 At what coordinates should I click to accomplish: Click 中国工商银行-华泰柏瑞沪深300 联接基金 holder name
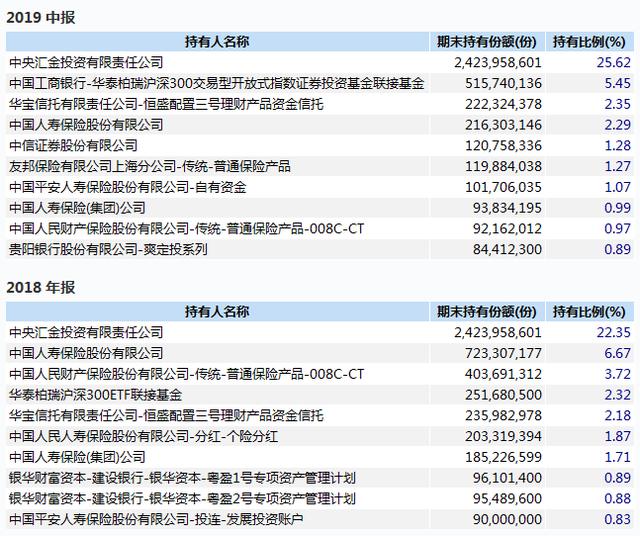[217, 83]
